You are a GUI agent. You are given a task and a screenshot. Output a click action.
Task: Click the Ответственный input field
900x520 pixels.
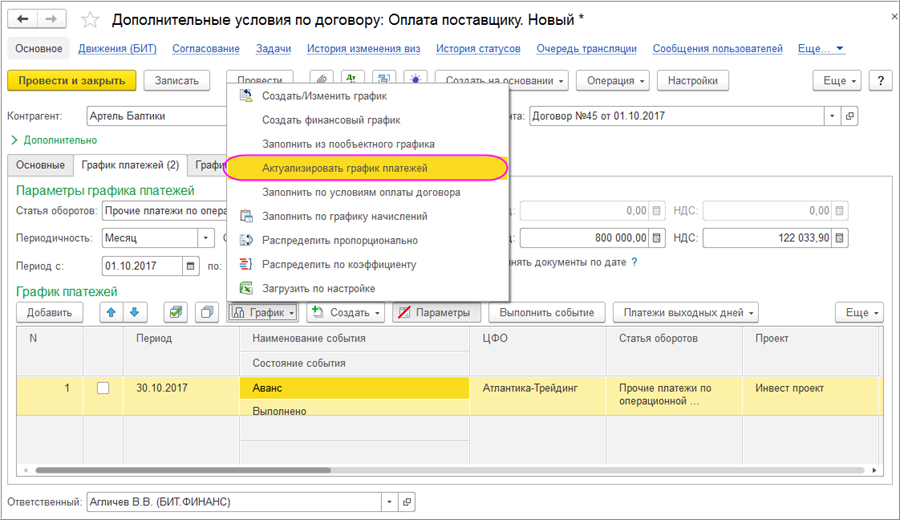click(232, 501)
